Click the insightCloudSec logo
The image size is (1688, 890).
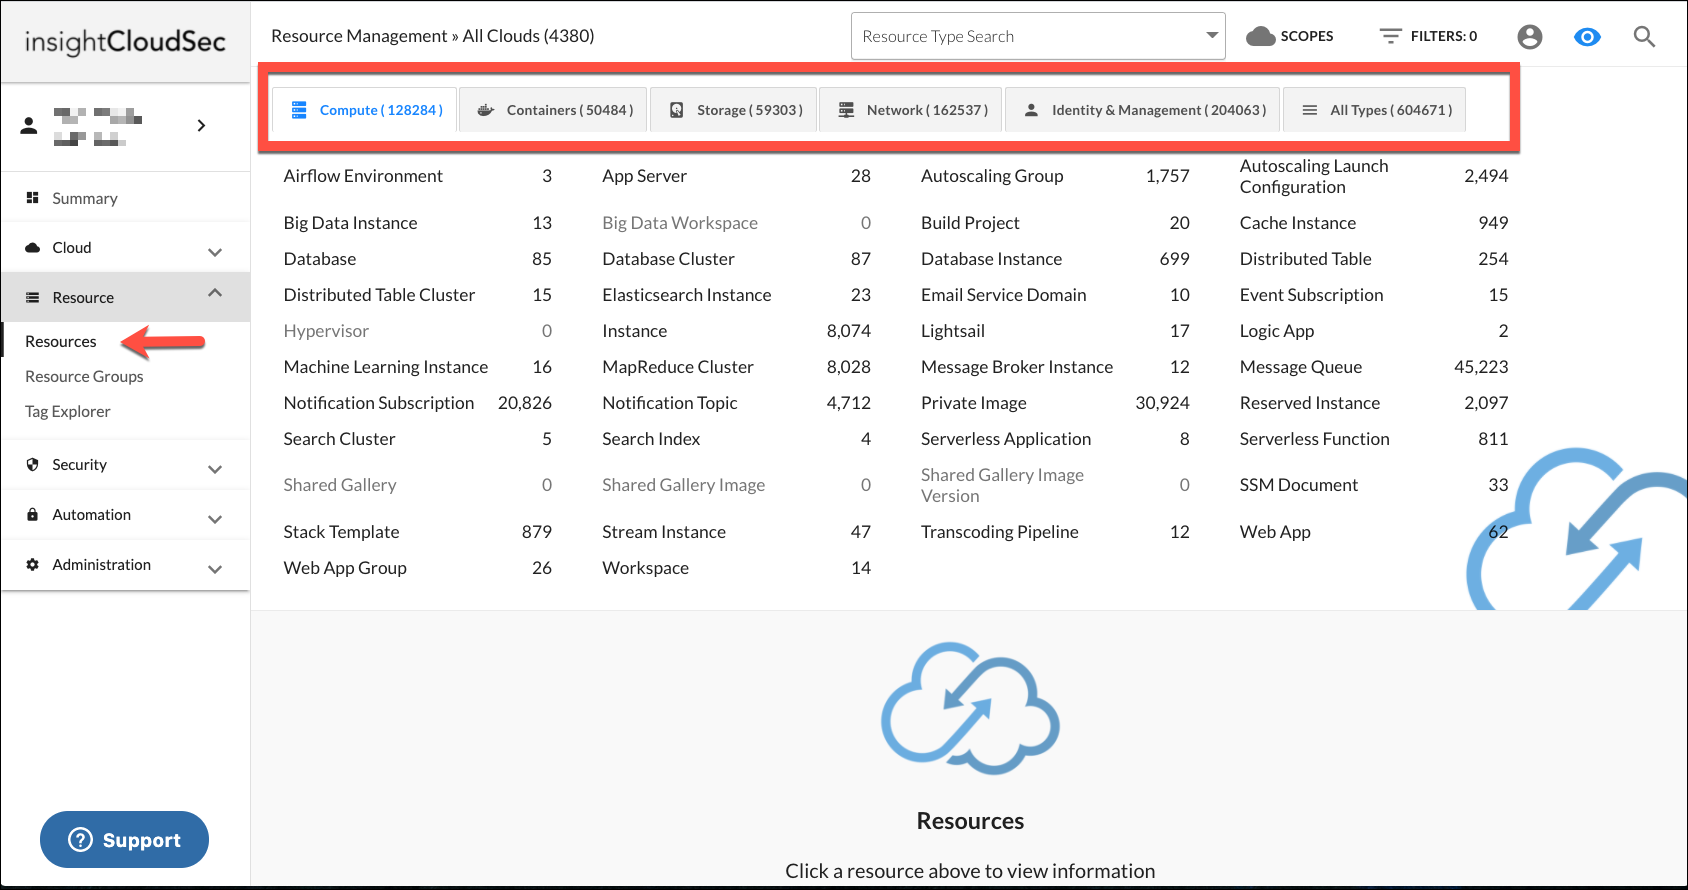pyautogui.click(x=125, y=41)
